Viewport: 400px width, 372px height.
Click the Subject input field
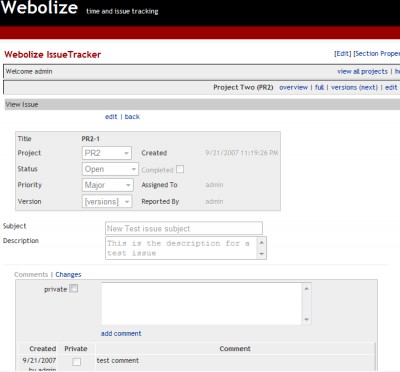click(x=184, y=228)
